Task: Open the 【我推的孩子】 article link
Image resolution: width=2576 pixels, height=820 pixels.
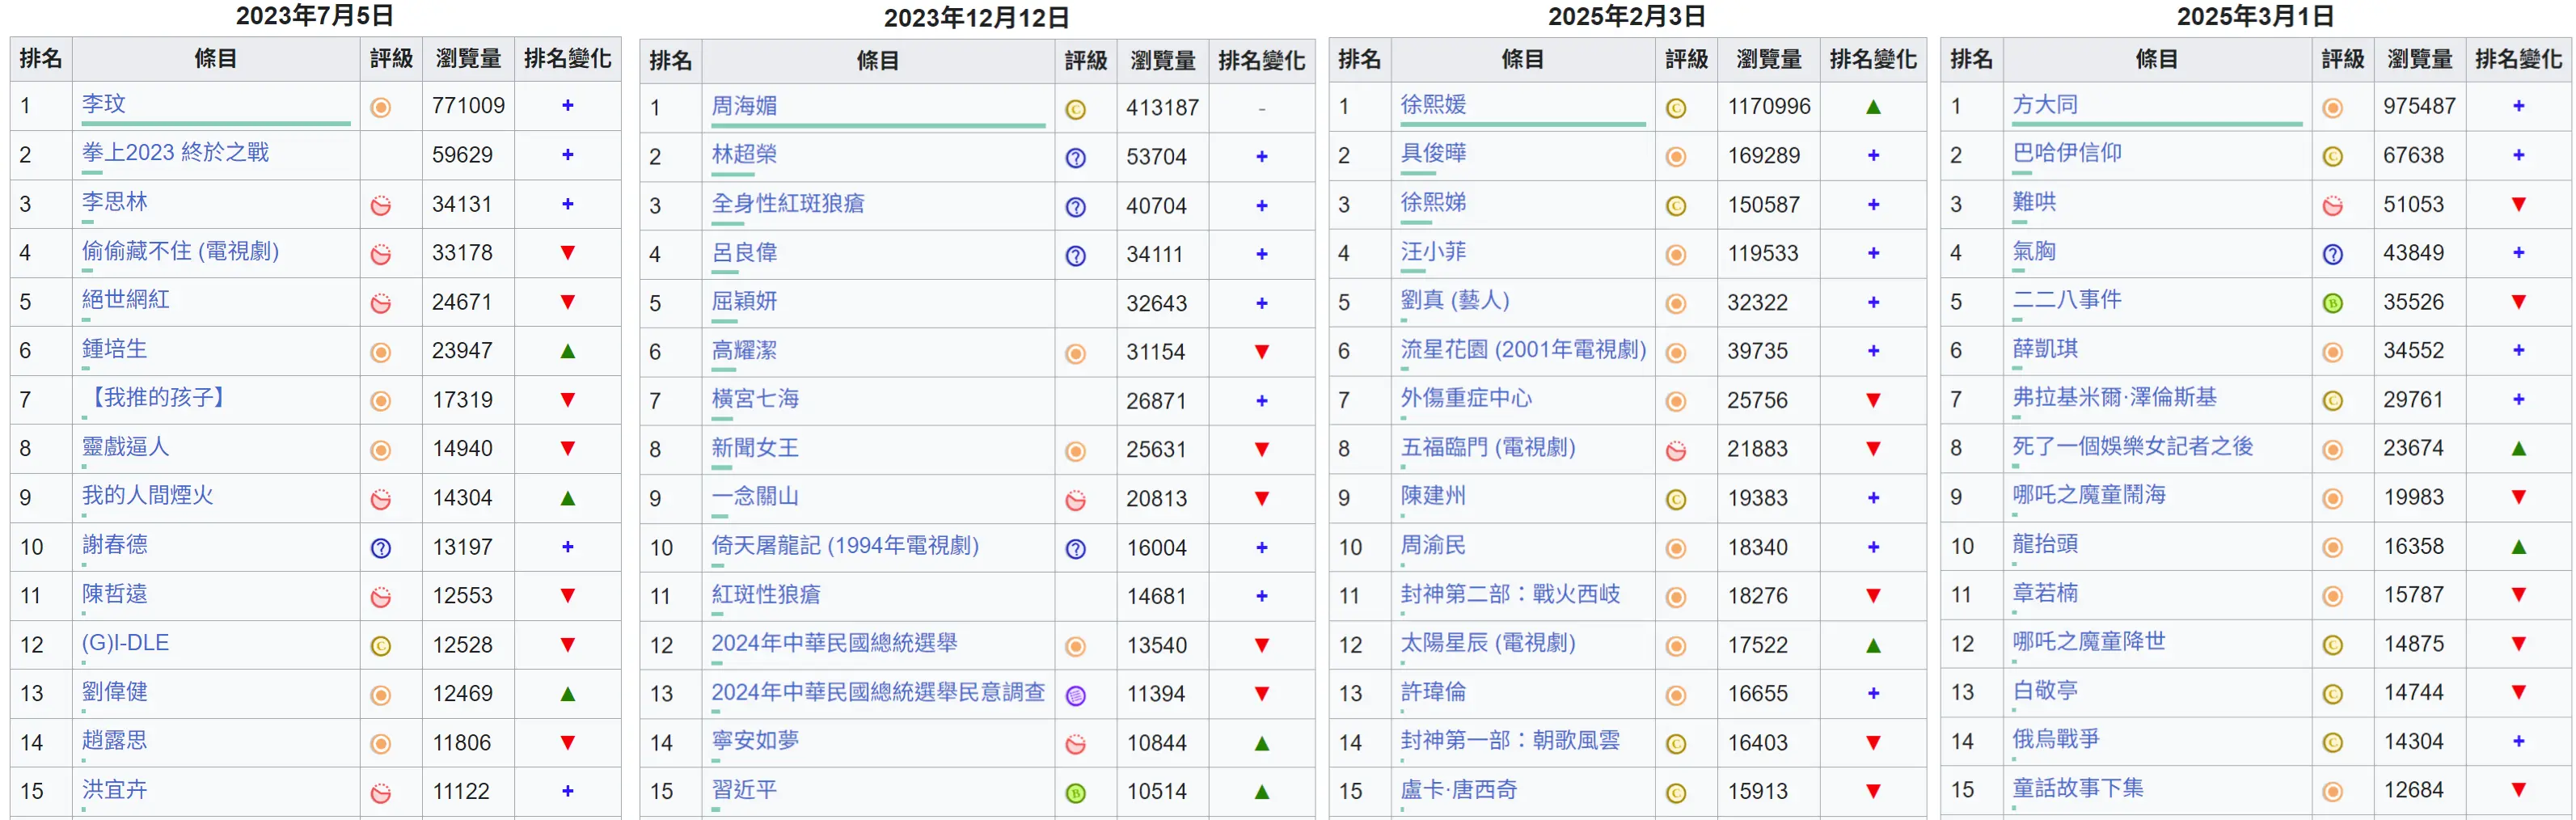Action: (x=156, y=398)
